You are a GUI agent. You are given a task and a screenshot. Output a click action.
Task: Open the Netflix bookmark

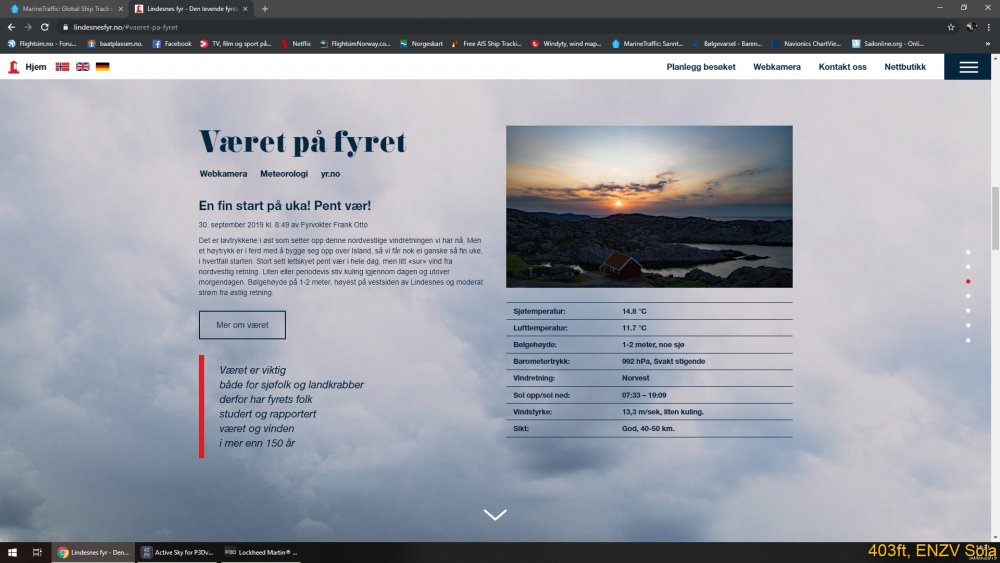coord(295,44)
